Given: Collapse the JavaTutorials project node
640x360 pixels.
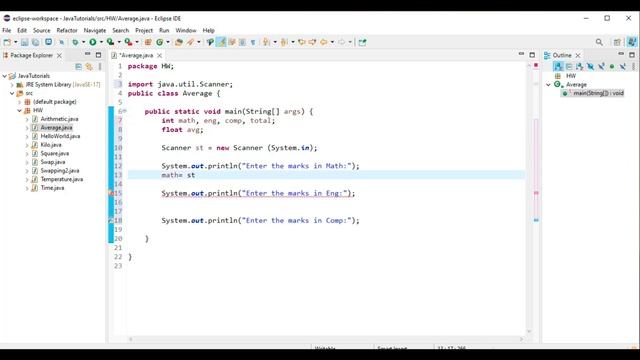Looking at the screenshot, I should click(x=4, y=76).
